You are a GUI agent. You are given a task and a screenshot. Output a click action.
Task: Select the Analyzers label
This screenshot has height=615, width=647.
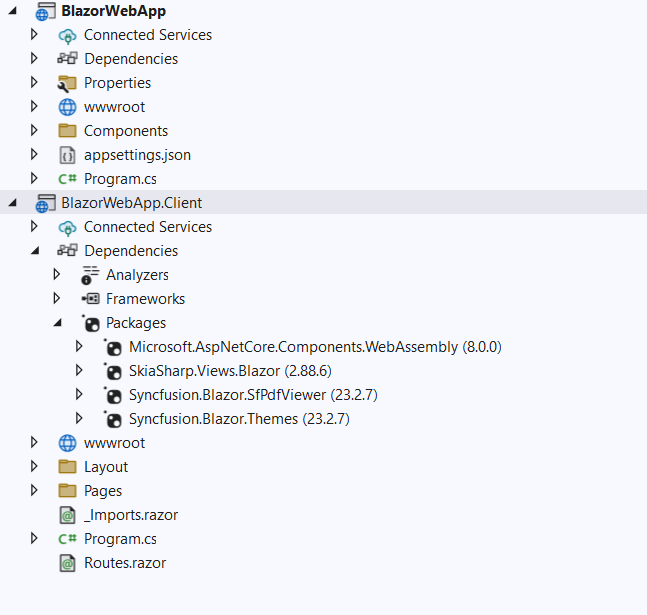point(137,275)
